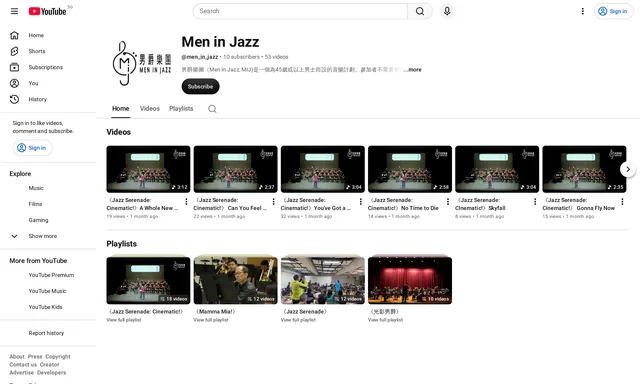The width and height of the screenshot is (640, 384).
Task: Open Subscriptions in the sidebar
Action: 48,67
